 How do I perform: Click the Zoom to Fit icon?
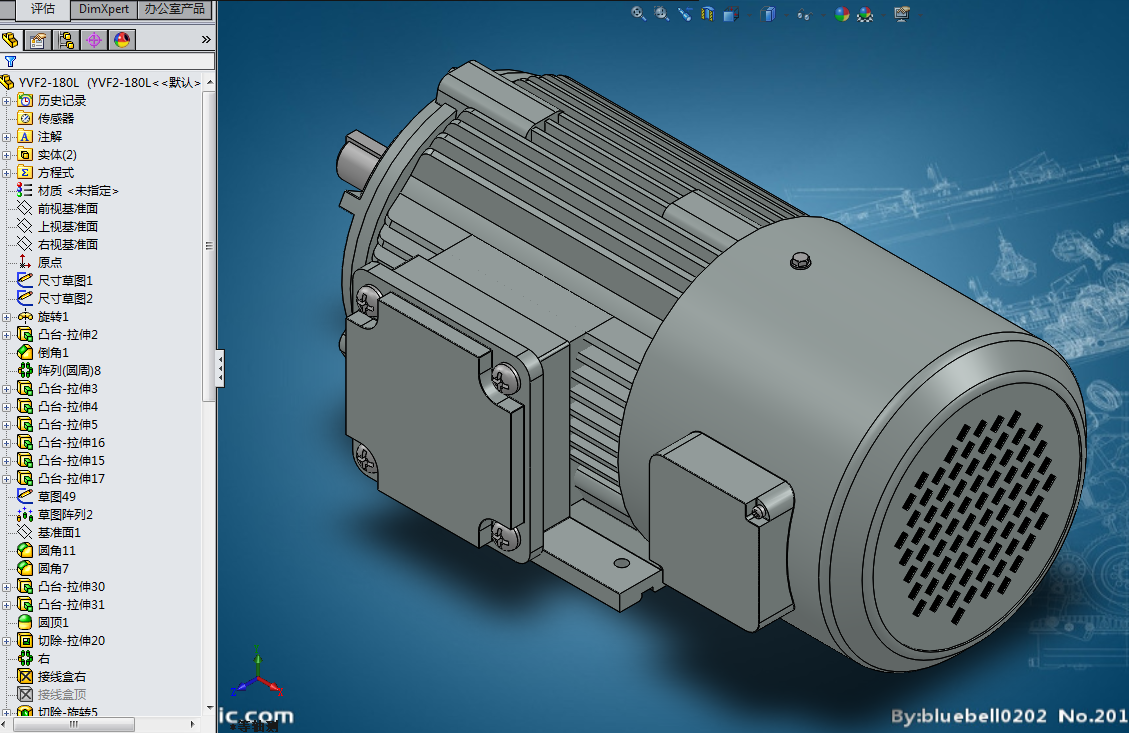[x=638, y=14]
